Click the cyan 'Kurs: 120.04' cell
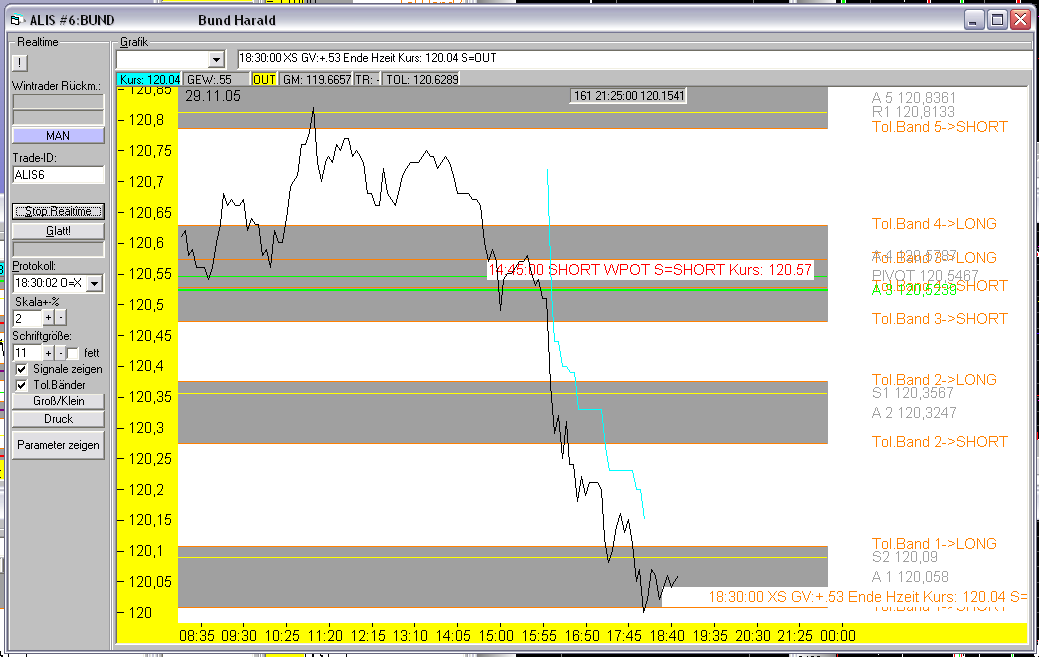The width and height of the screenshot is (1039, 657). [149, 79]
